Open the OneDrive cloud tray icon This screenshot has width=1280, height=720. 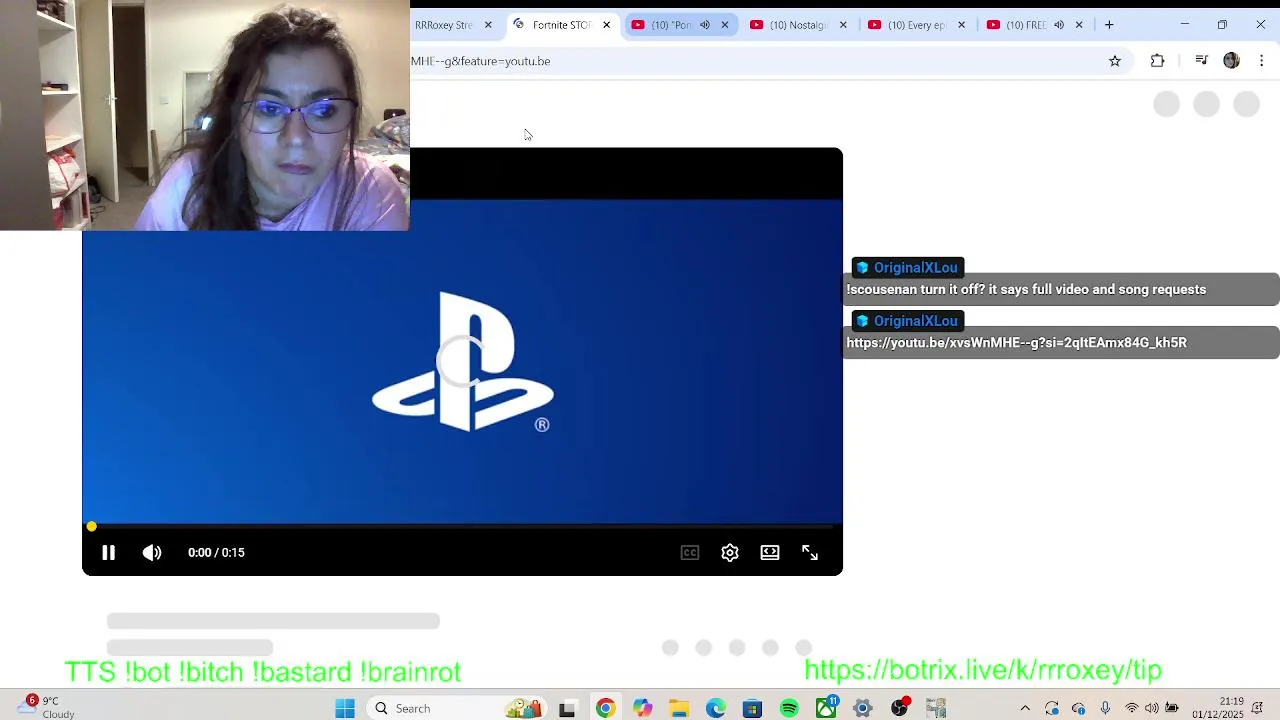[1079, 708]
